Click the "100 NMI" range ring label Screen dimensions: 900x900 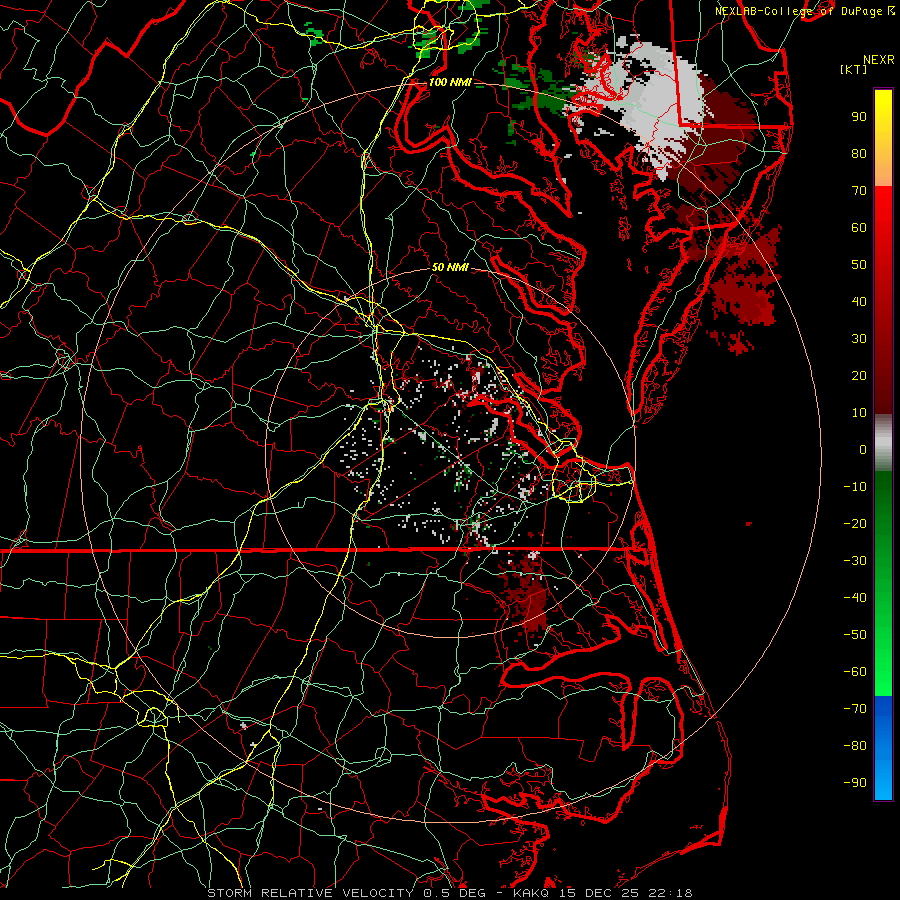[x=449, y=82]
